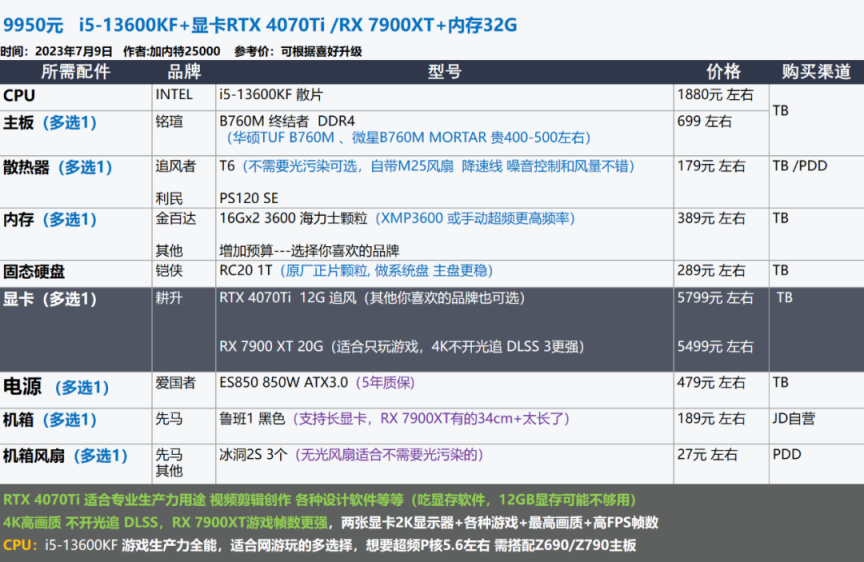Click the 'INTEL' brand cell
Screen dimensions: 864x562
174,95
